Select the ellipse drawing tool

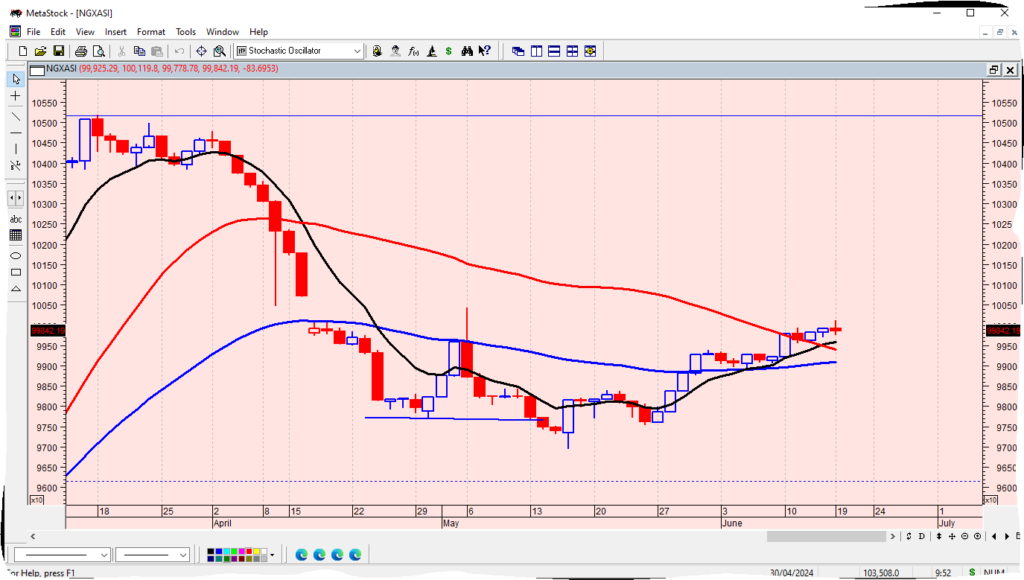tap(15, 253)
